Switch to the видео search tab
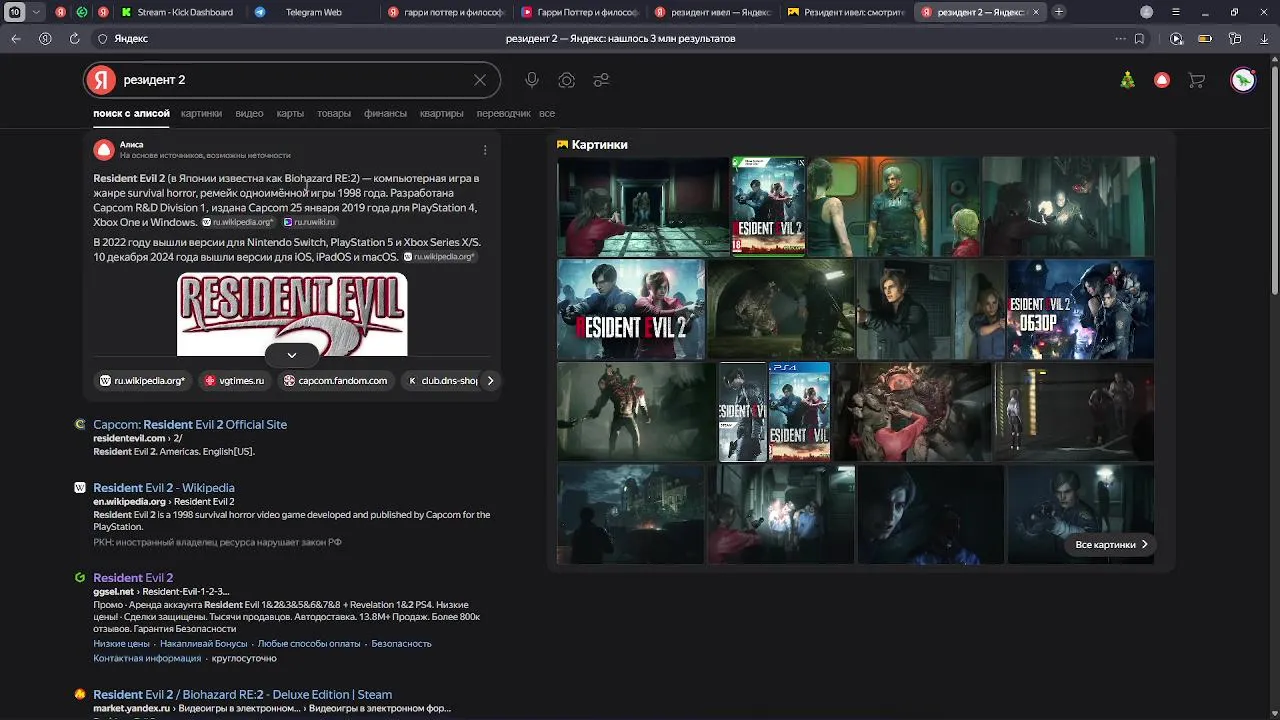Viewport: 1280px width, 720px height. coord(249,113)
